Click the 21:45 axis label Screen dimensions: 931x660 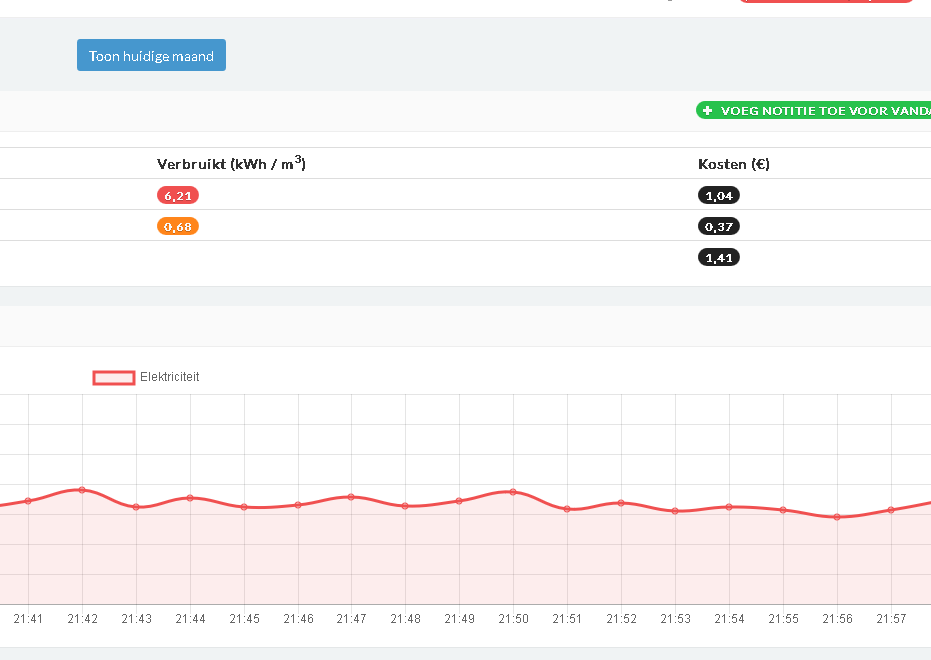[x=244, y=618]
